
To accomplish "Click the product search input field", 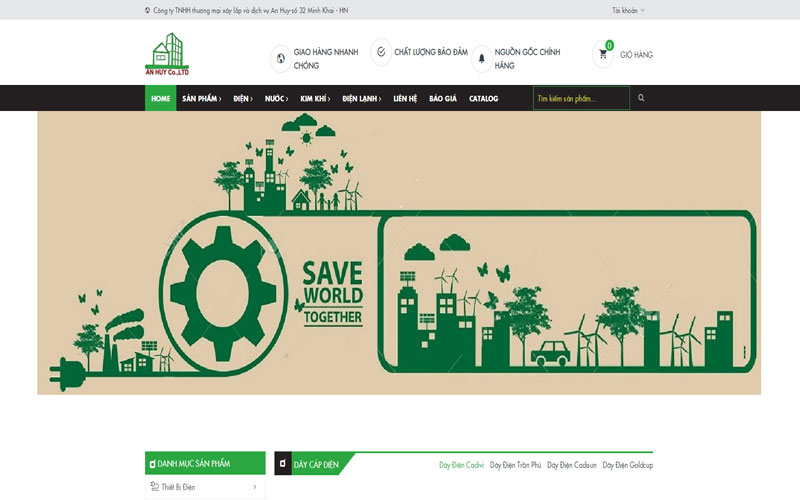I will [580, 98].
